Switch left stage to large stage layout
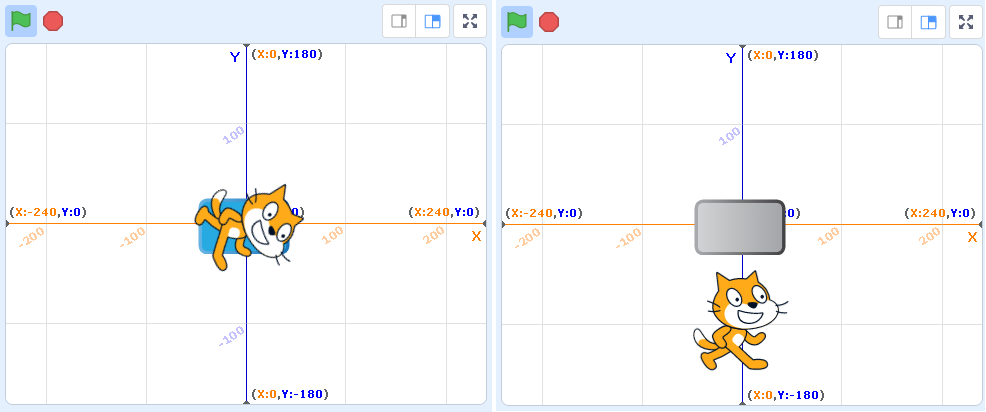Screen dimensions: 986x412 (433, 21)
